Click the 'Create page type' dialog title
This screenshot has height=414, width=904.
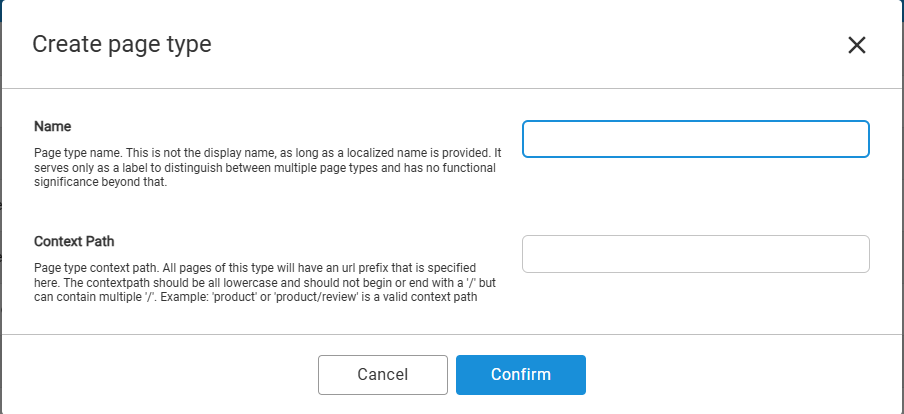point(122,44)
